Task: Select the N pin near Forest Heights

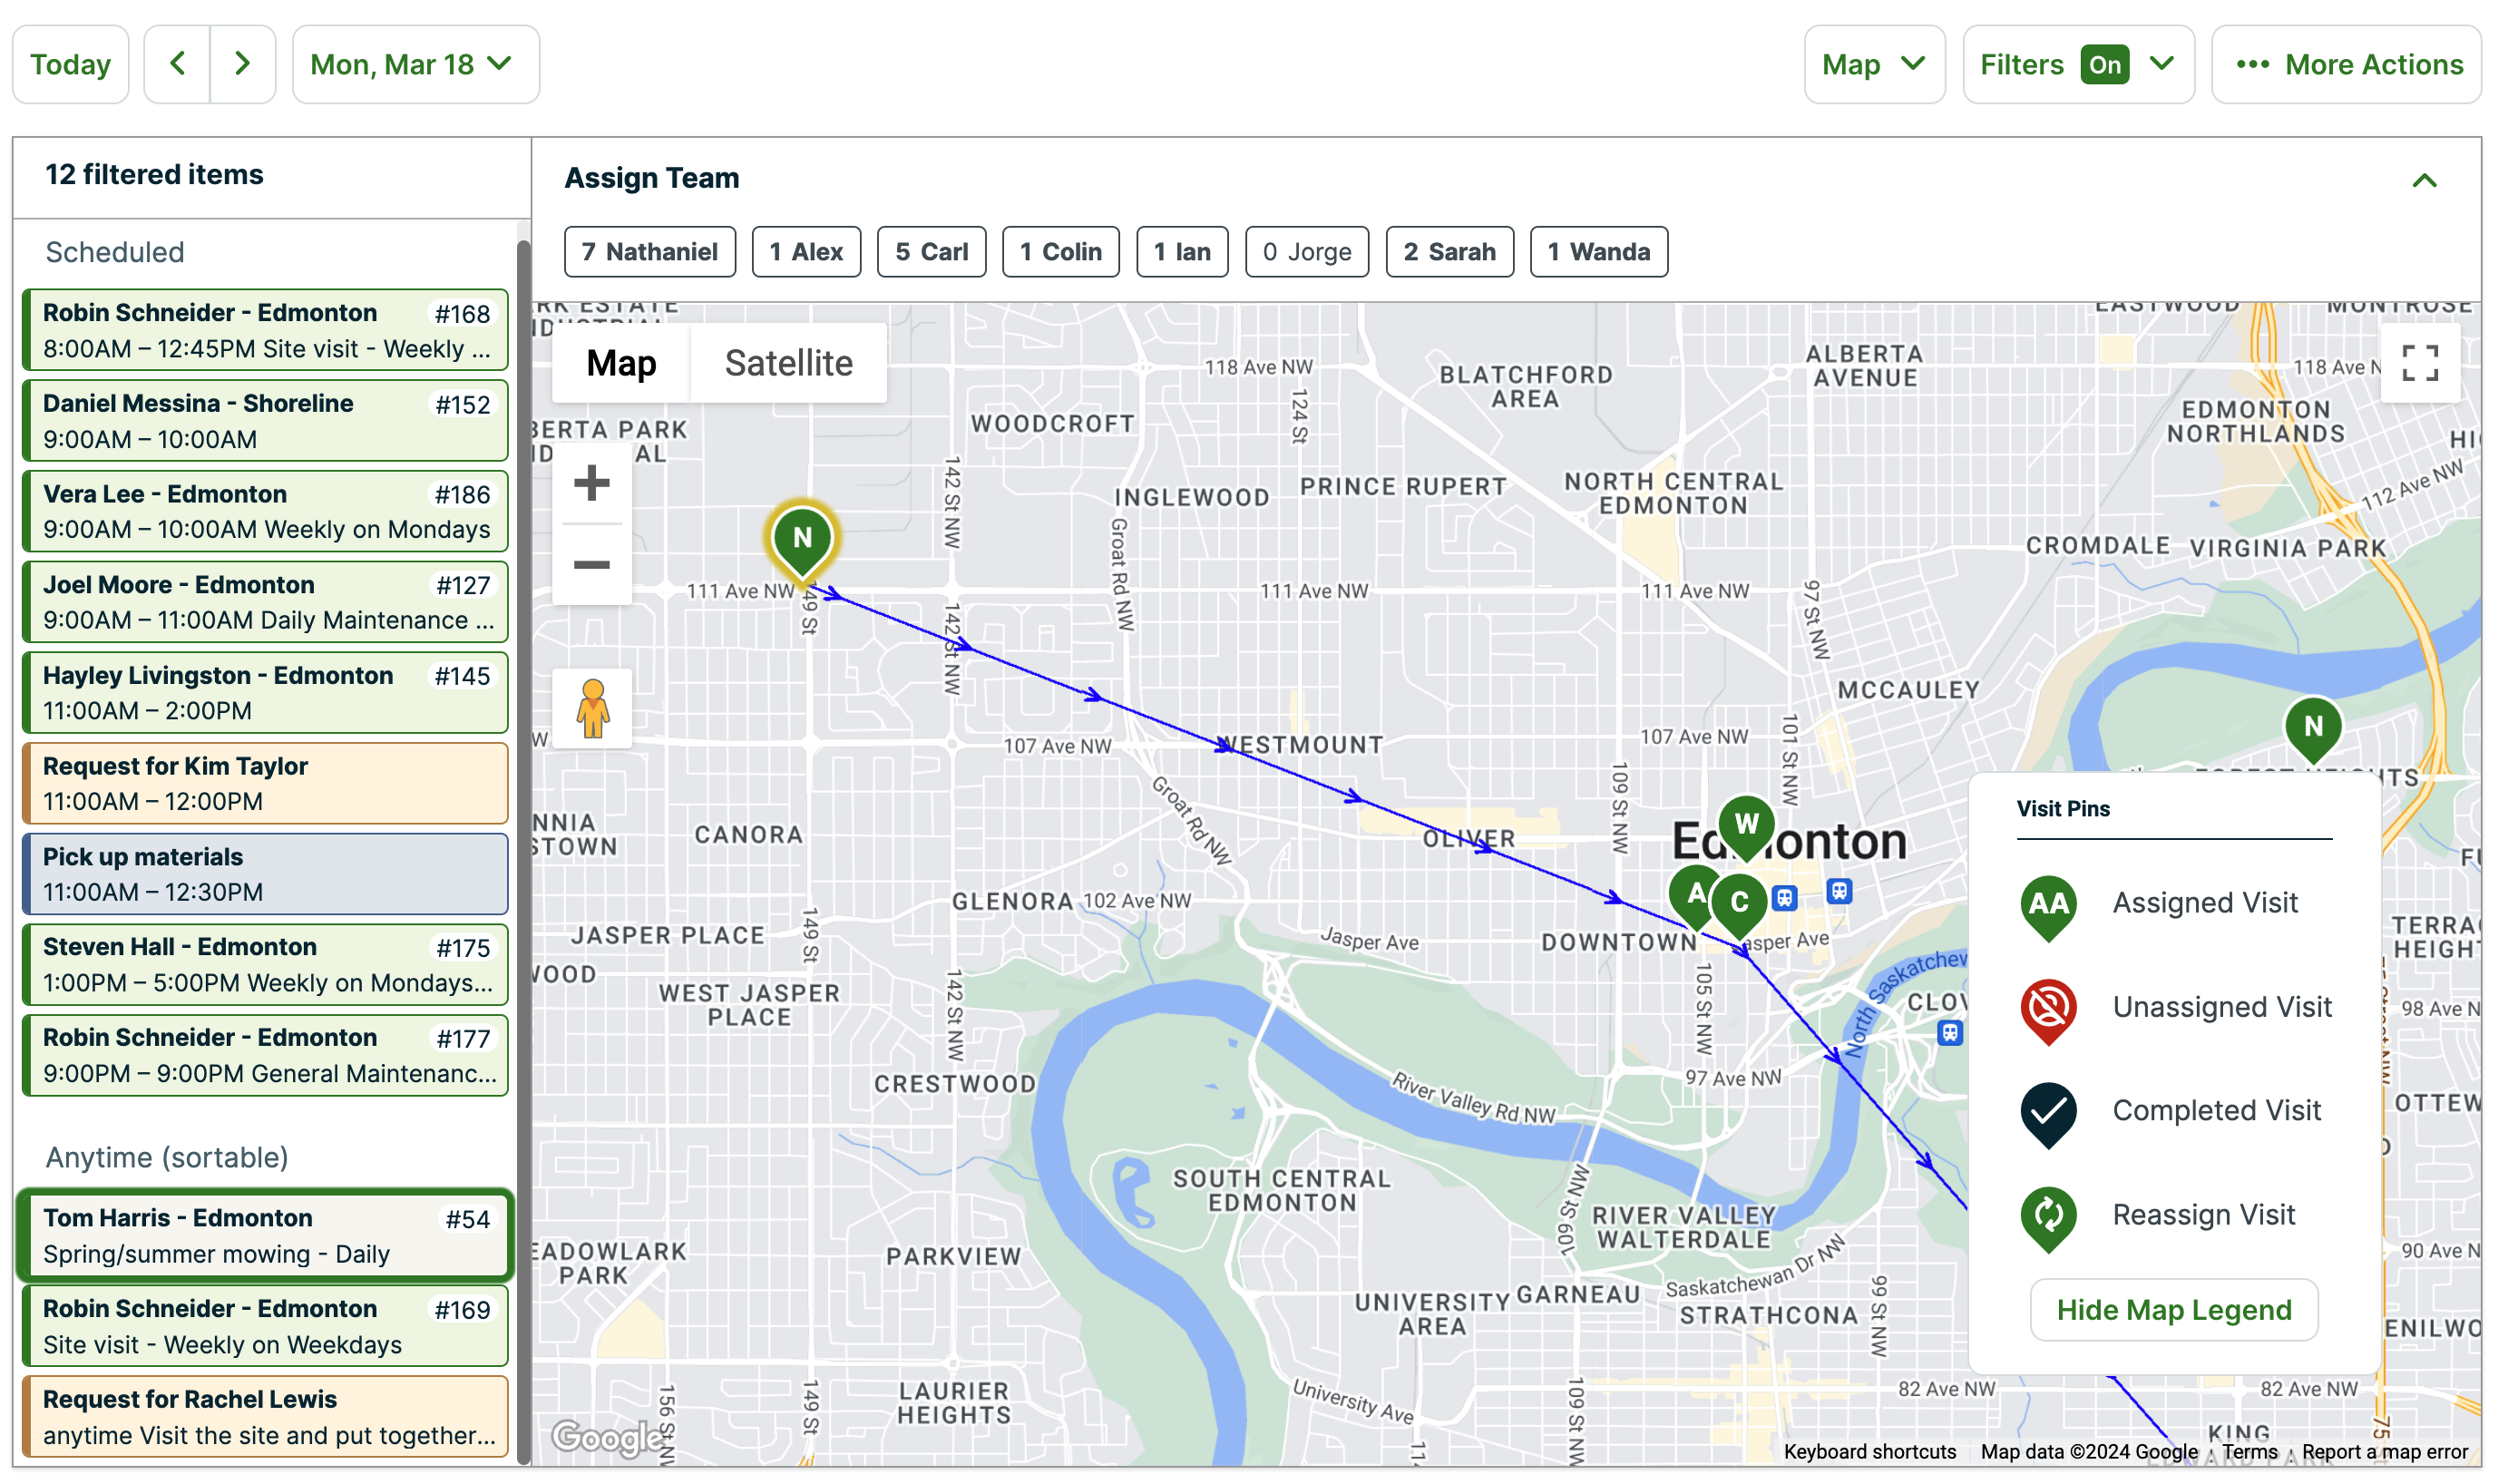Action: pos(2314,727)
